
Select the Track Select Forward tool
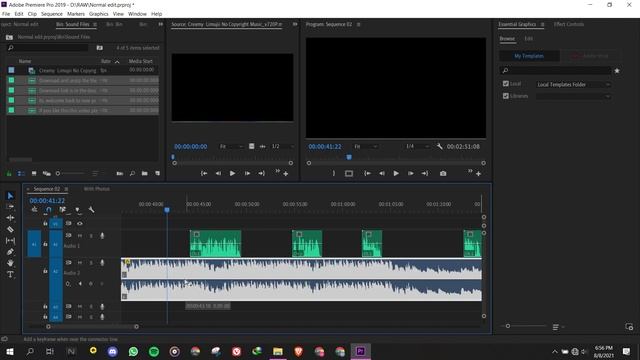pyautogui.click(x=10, y=207)
